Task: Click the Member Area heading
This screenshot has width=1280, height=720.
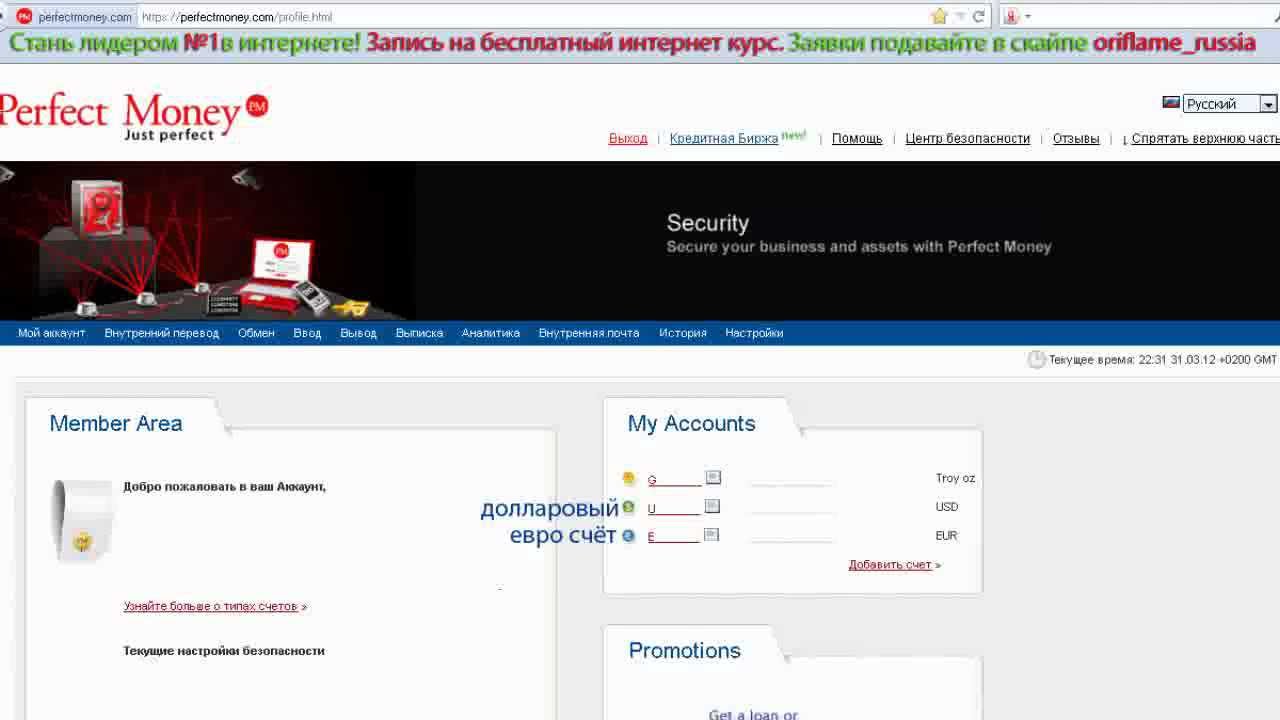Action: [116, 424]
